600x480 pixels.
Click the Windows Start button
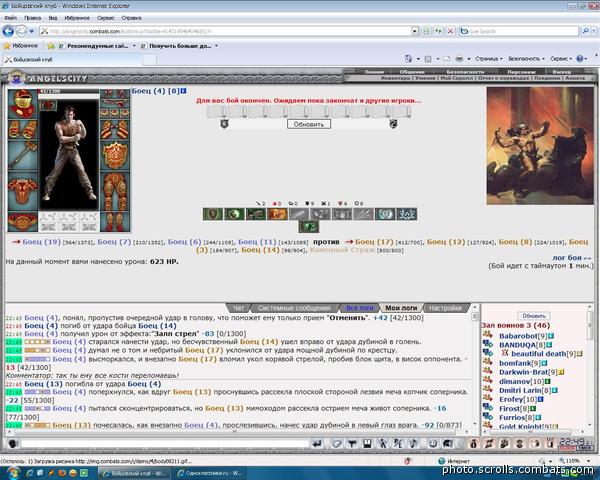pos(13,473)
